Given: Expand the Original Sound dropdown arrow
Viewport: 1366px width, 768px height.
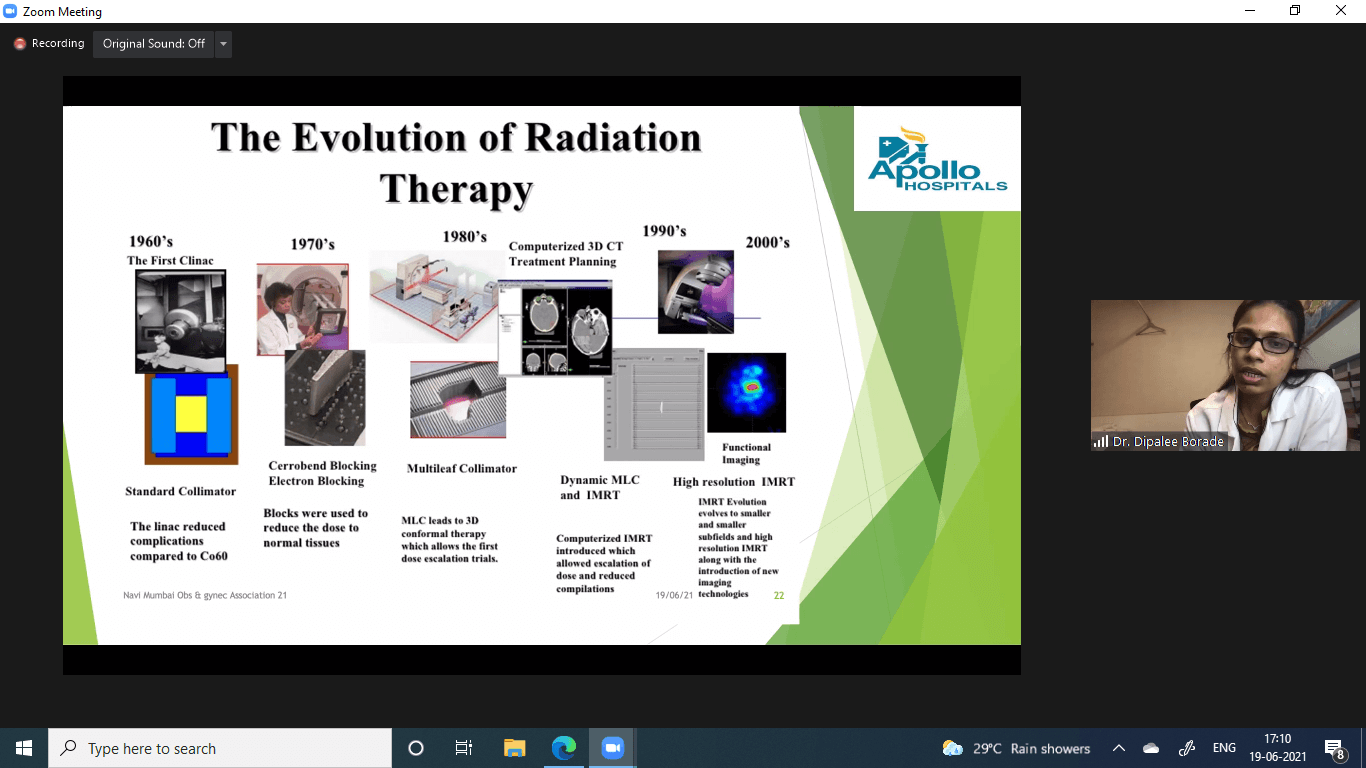Looking at the screenshot, I should 223,44.
